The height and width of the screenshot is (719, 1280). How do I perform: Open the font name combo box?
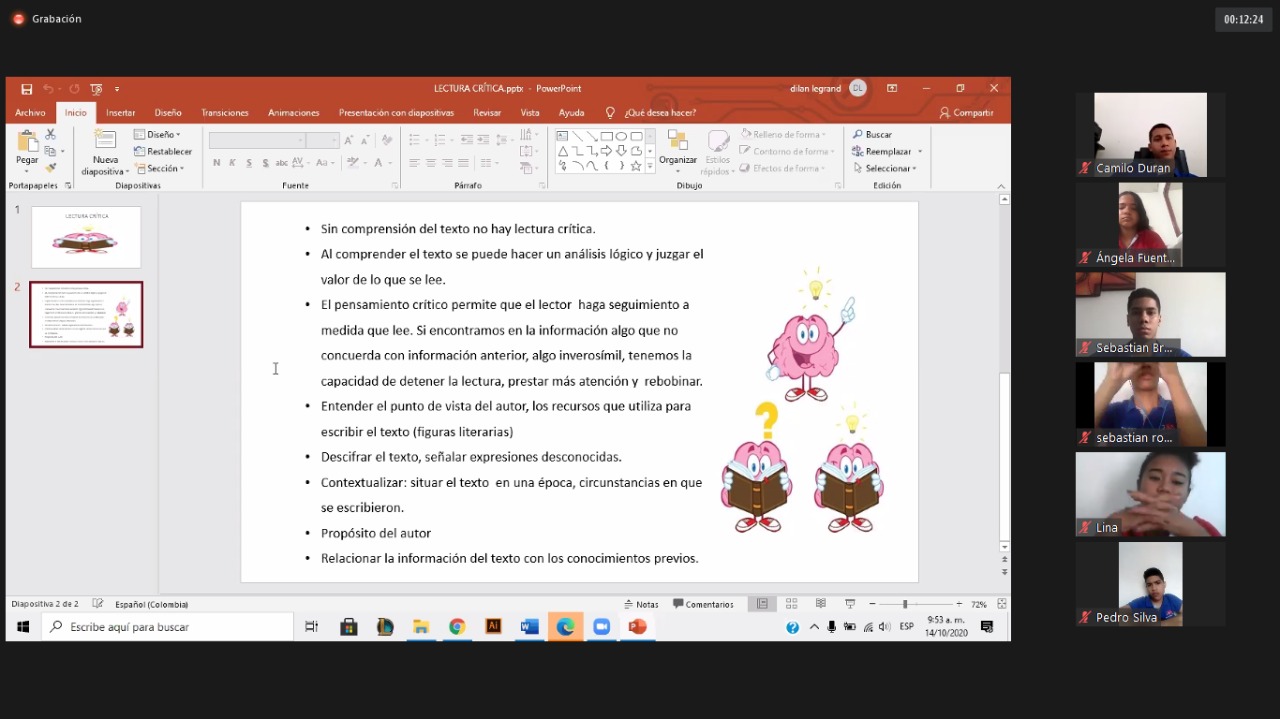pos(257,141)
